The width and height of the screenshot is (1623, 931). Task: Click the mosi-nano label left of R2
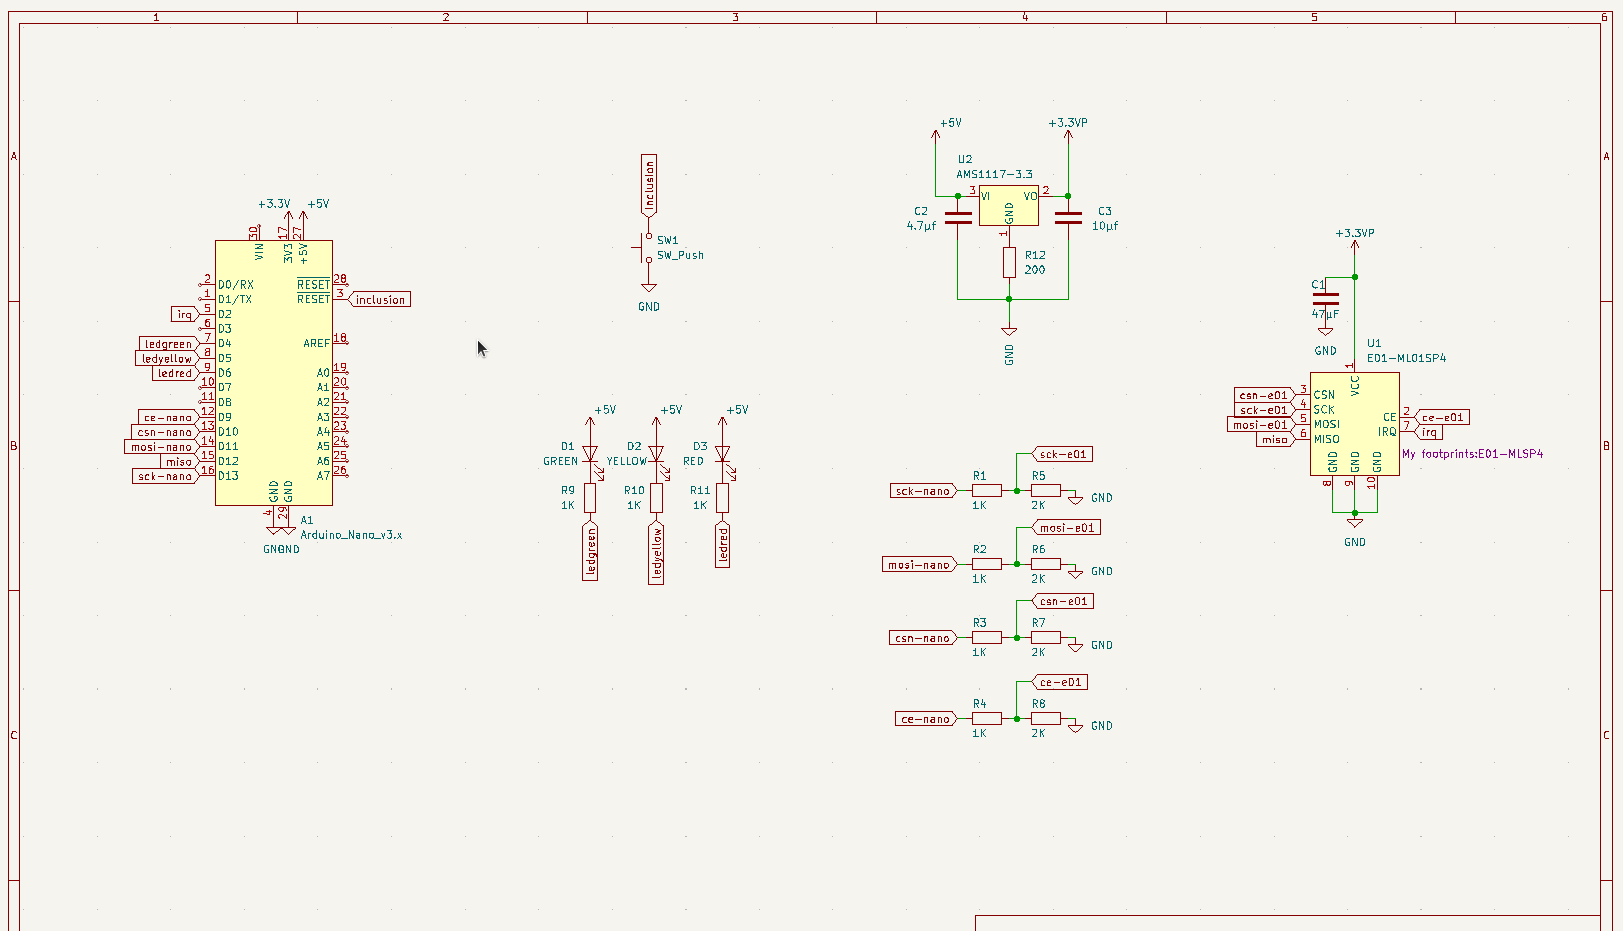point(919,565)
